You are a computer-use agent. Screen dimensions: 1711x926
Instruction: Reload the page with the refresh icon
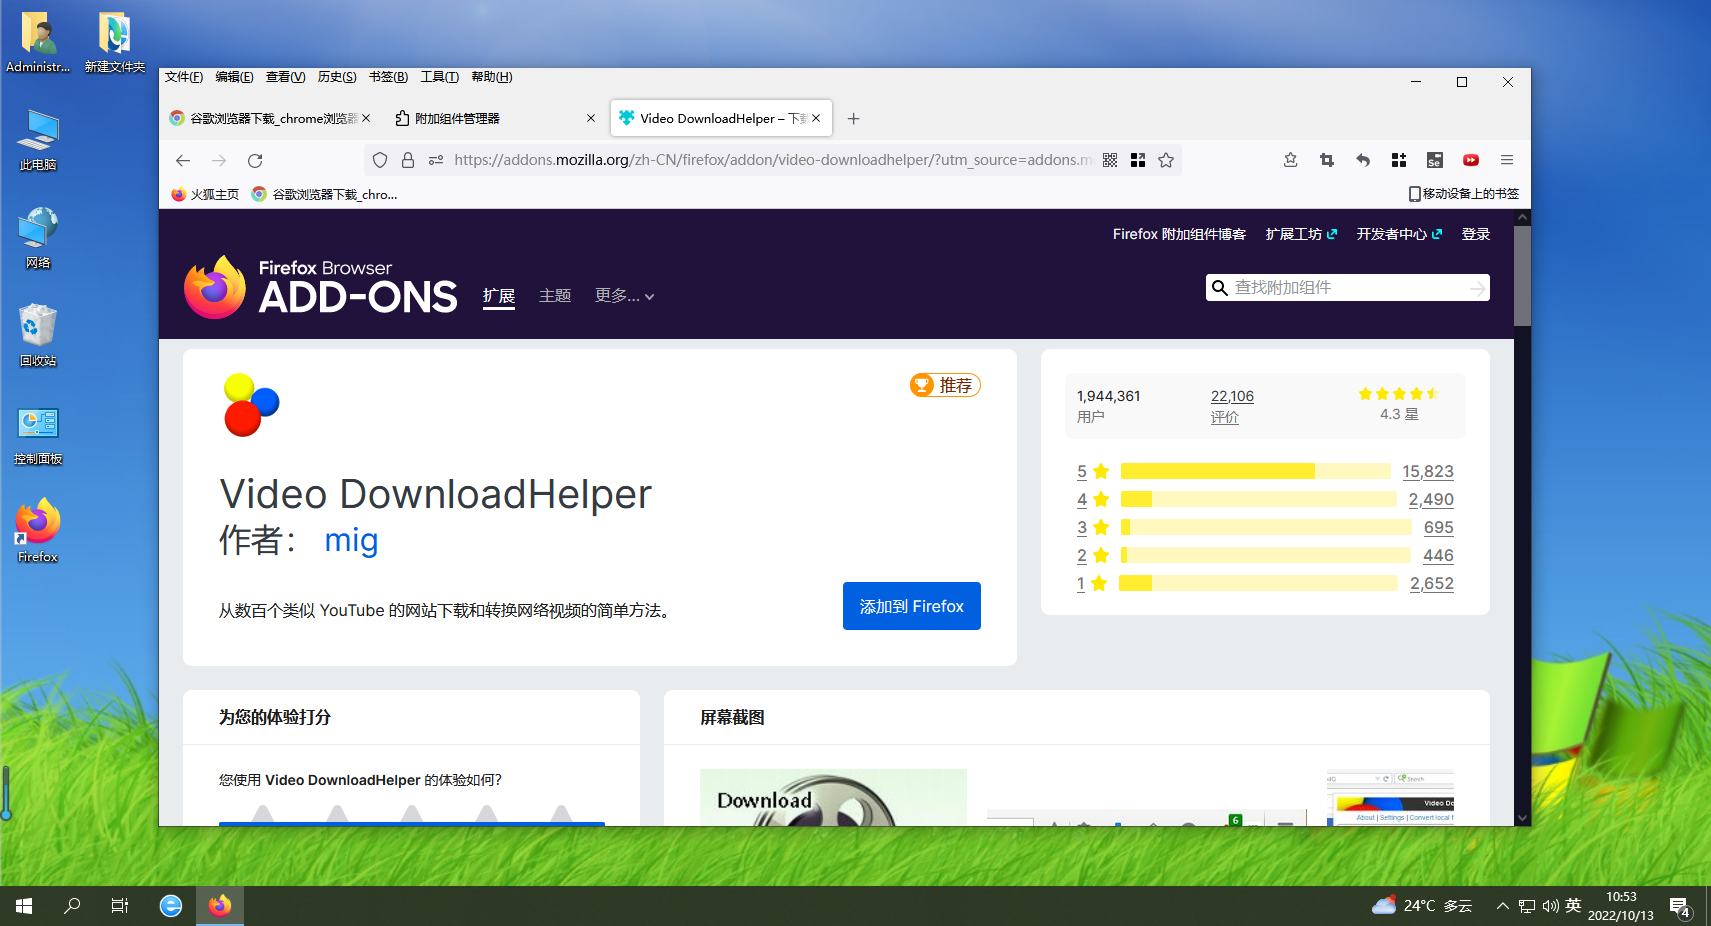[x=255, y=160]
